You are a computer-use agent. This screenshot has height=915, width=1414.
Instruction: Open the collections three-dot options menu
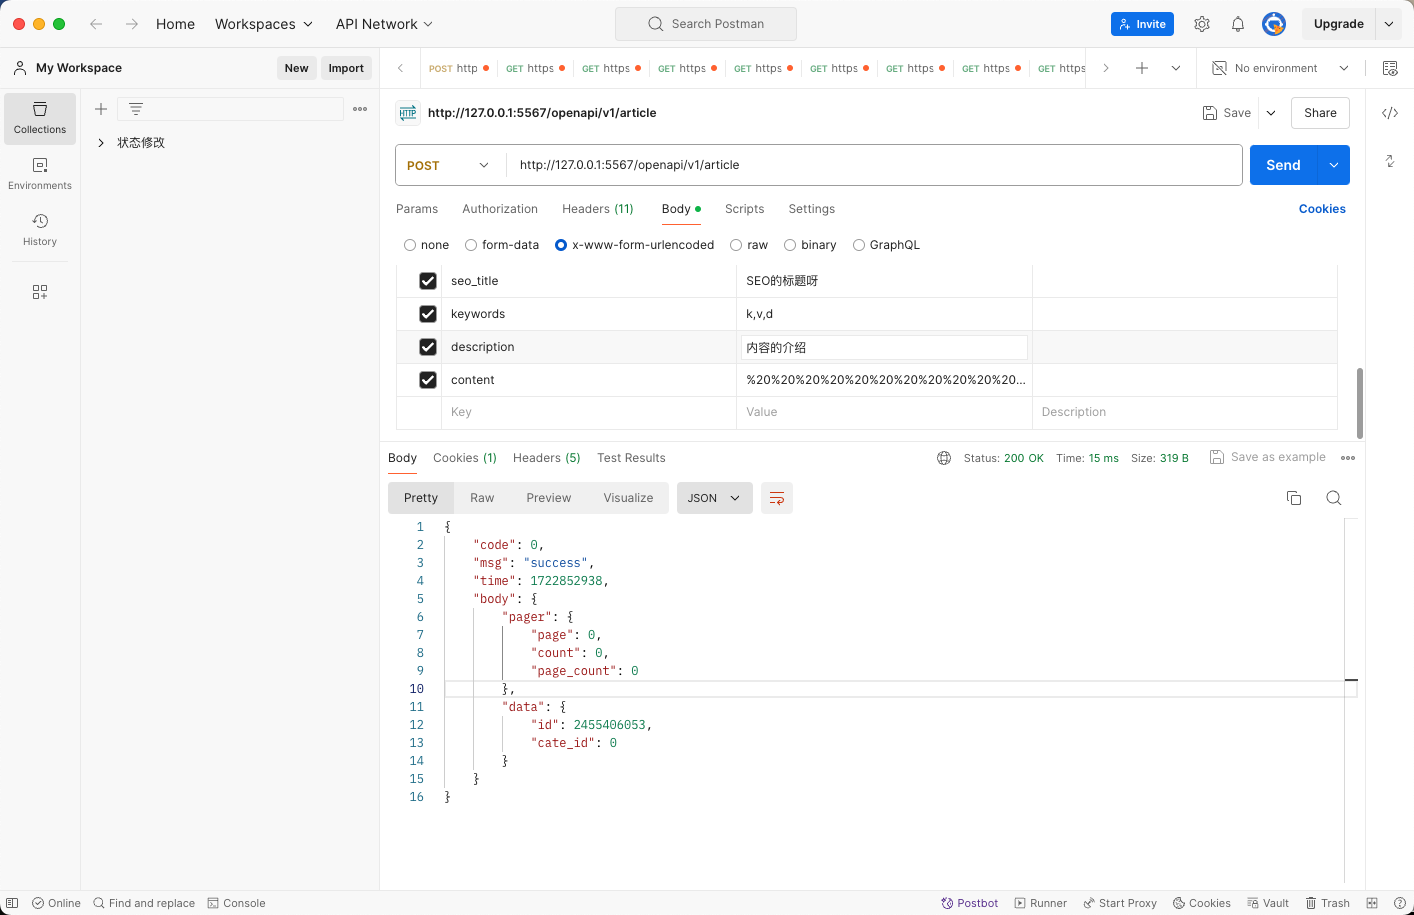pyautogui.click(x=360, y=109)
